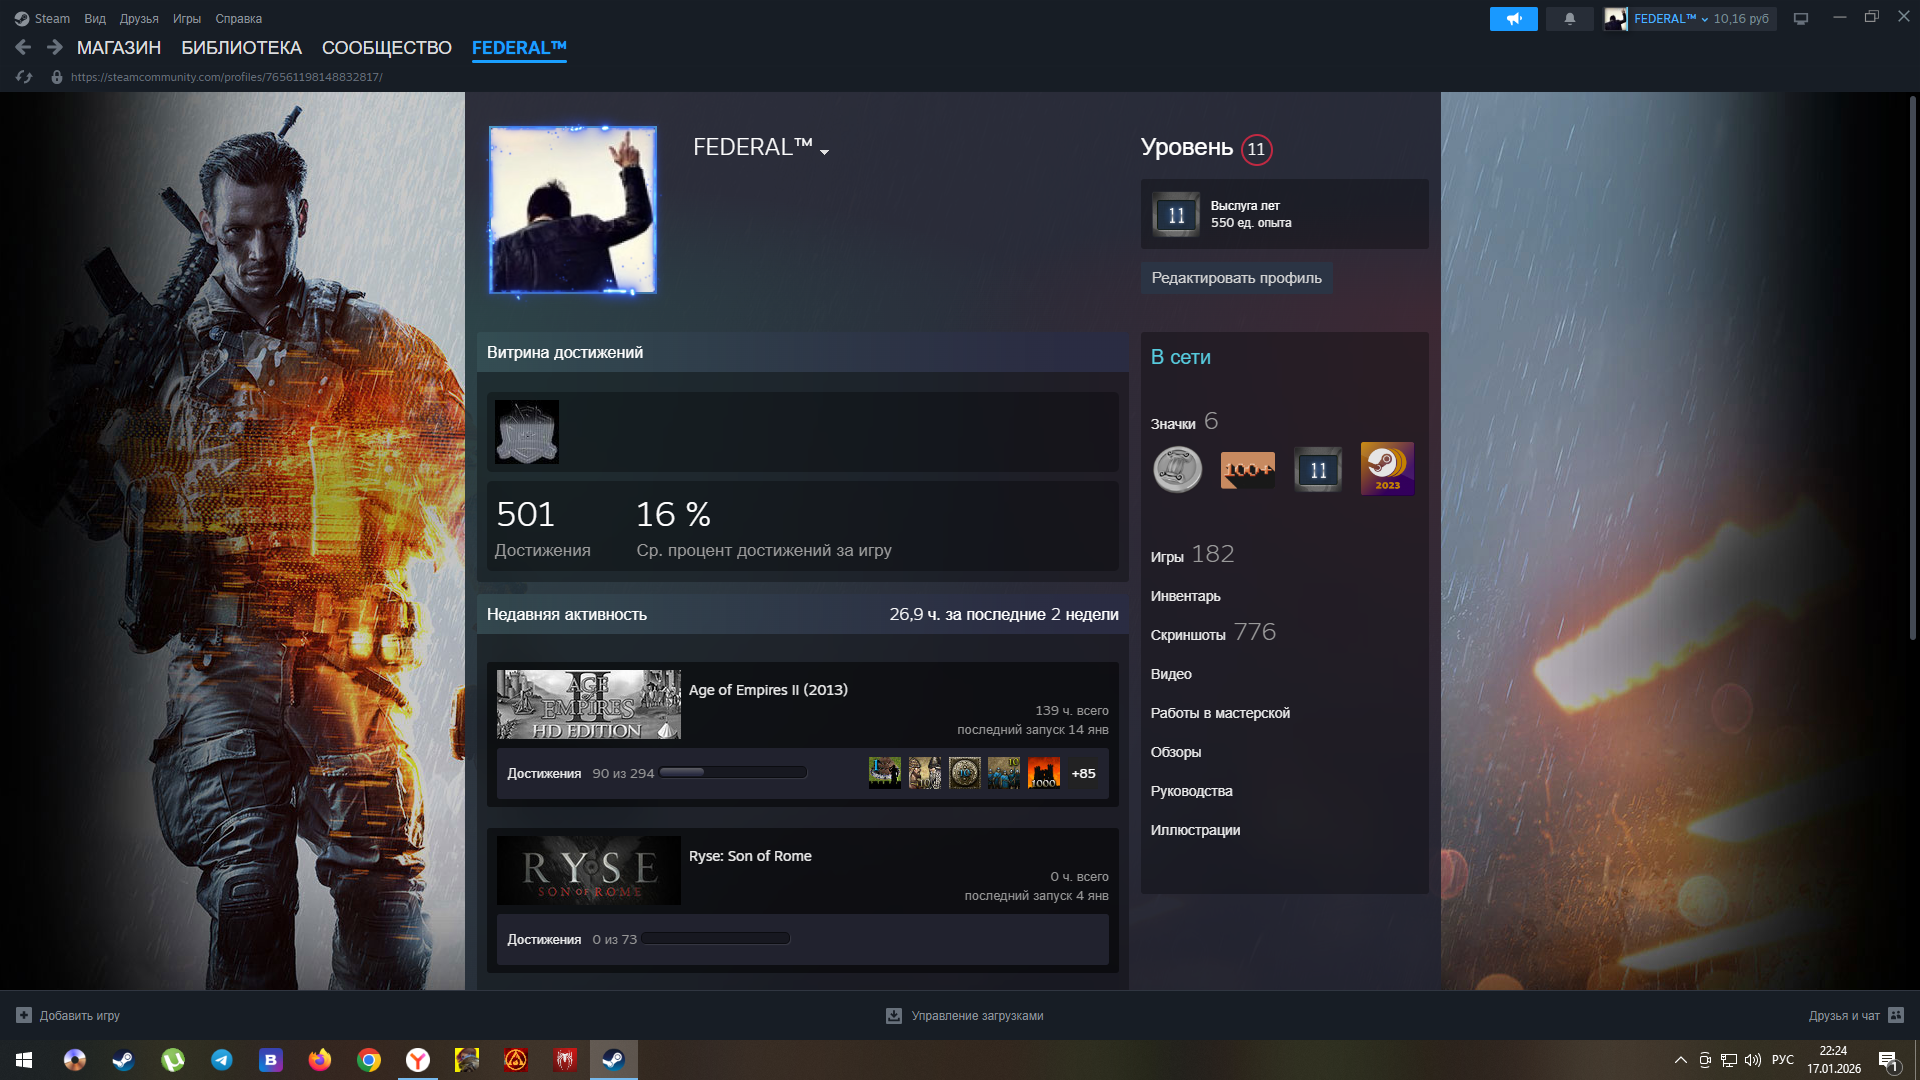Launch Telegram from the Windows taskbar
The width and height of the screenshot is (1920, 1080).
coord(221,1060)
